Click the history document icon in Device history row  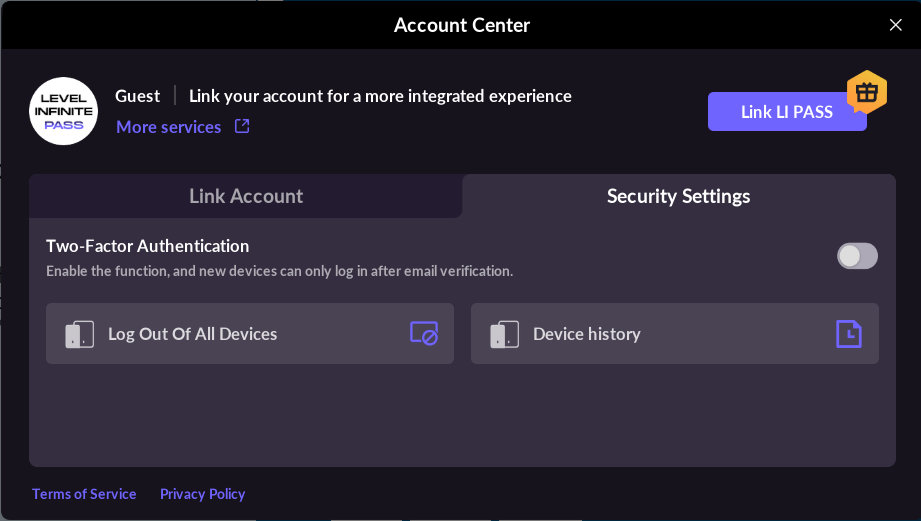[x=848, y=334]
